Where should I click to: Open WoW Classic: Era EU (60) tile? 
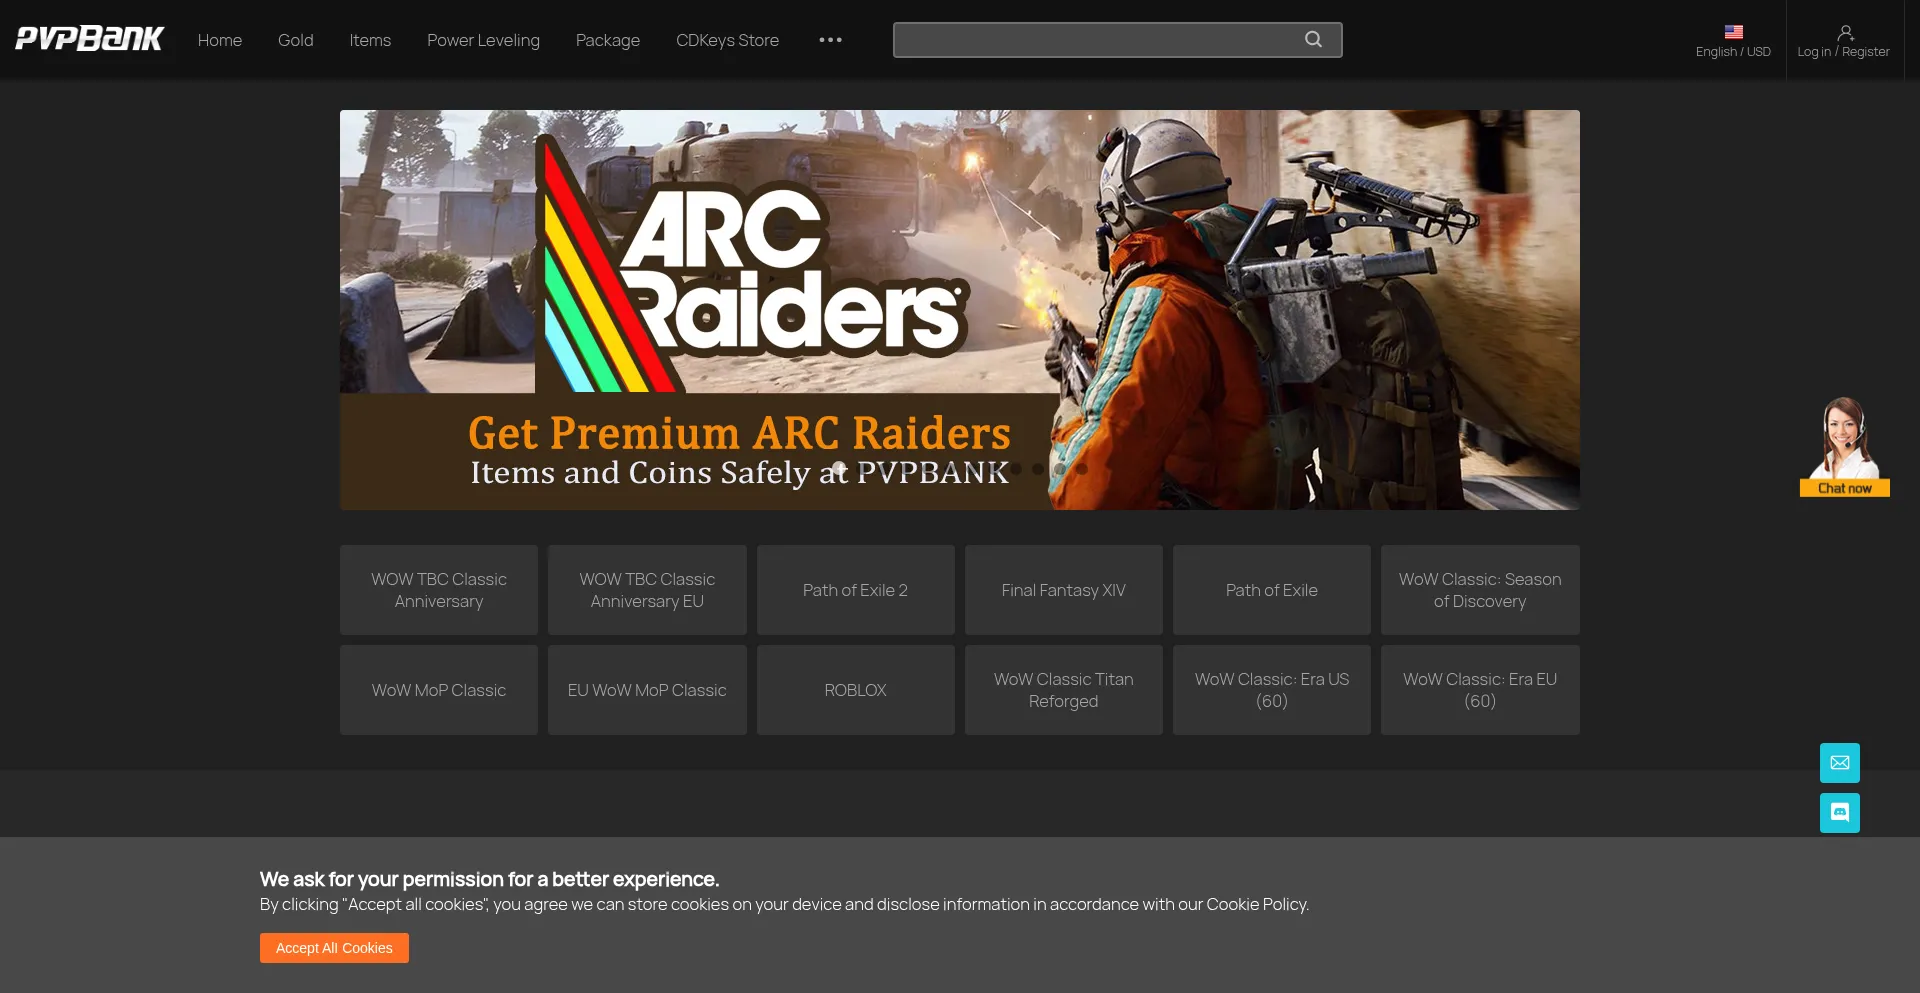pyautogui.click(x=1480, y=690)
